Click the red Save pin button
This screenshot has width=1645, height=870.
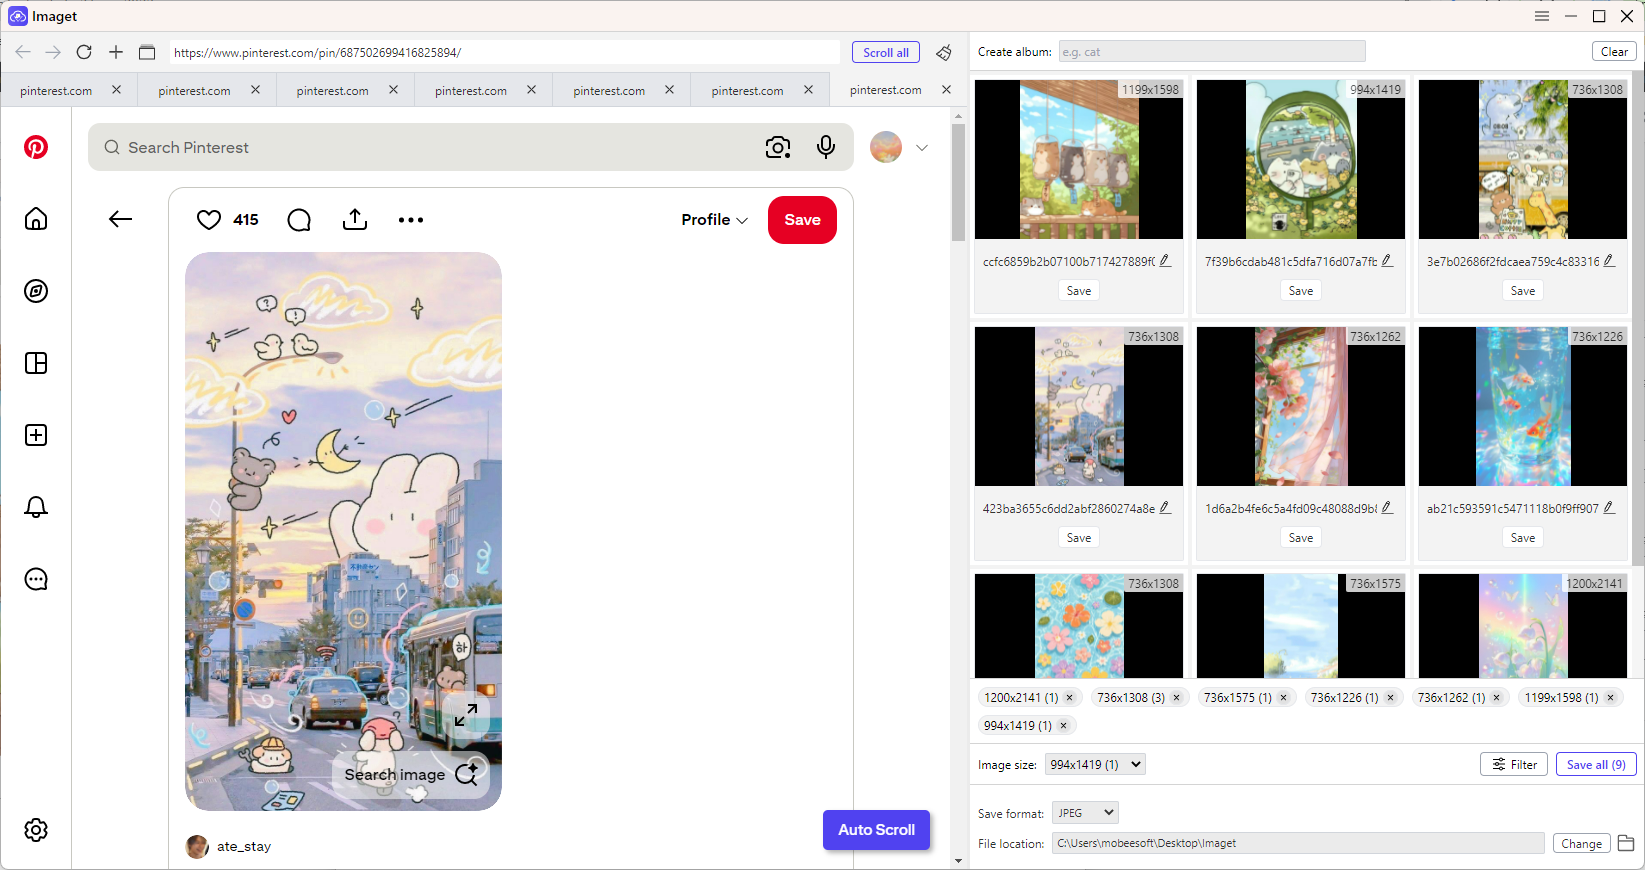802,220
